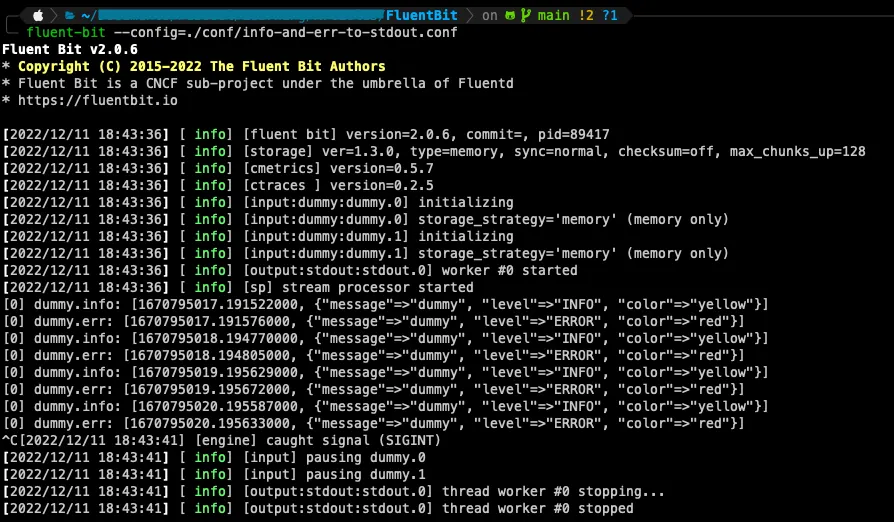894x522 pixels.
Task: Click dummy.err record timestamp 1670795018.194805000
Action: [x=210, y=356]
